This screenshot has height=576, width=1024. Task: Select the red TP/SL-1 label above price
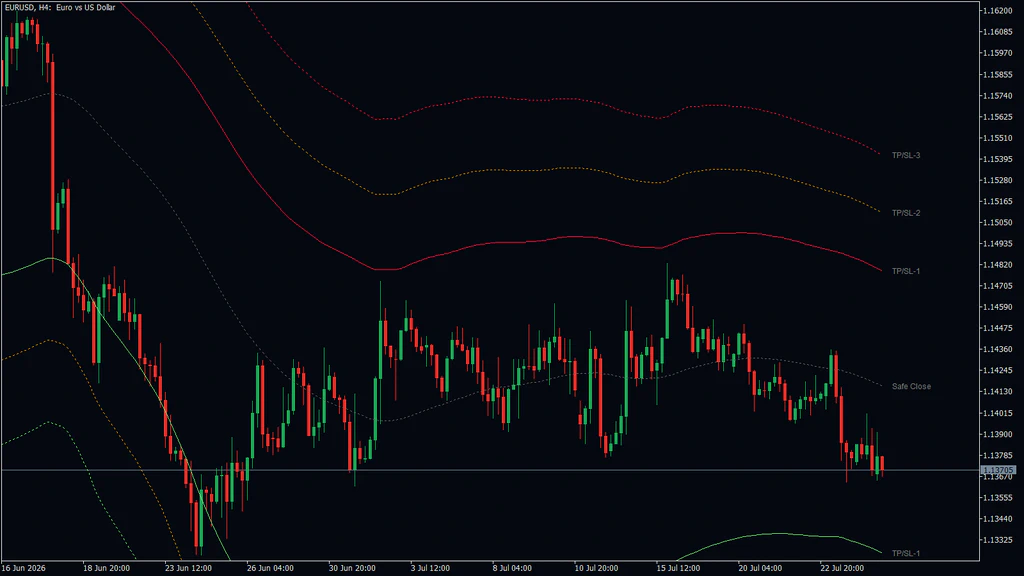click(906, 271)
